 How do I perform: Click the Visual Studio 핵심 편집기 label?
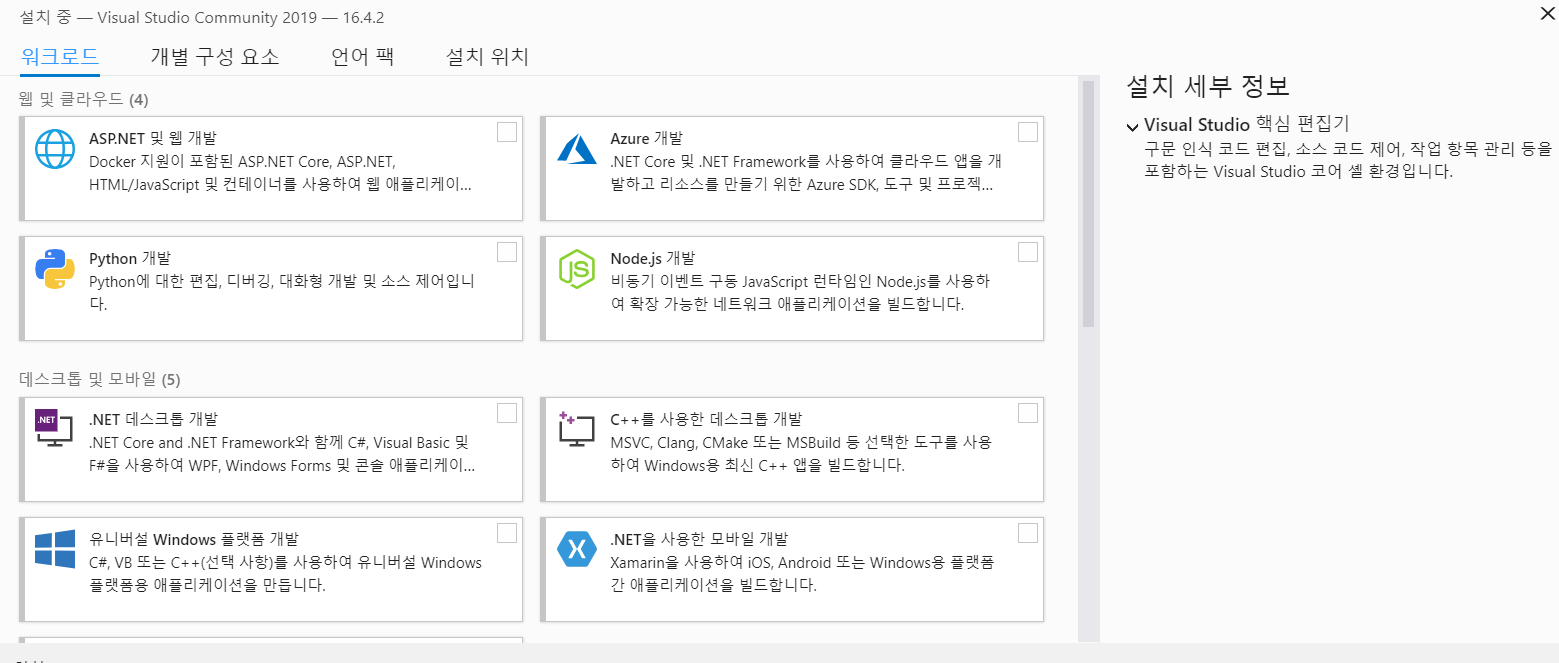1247,125
